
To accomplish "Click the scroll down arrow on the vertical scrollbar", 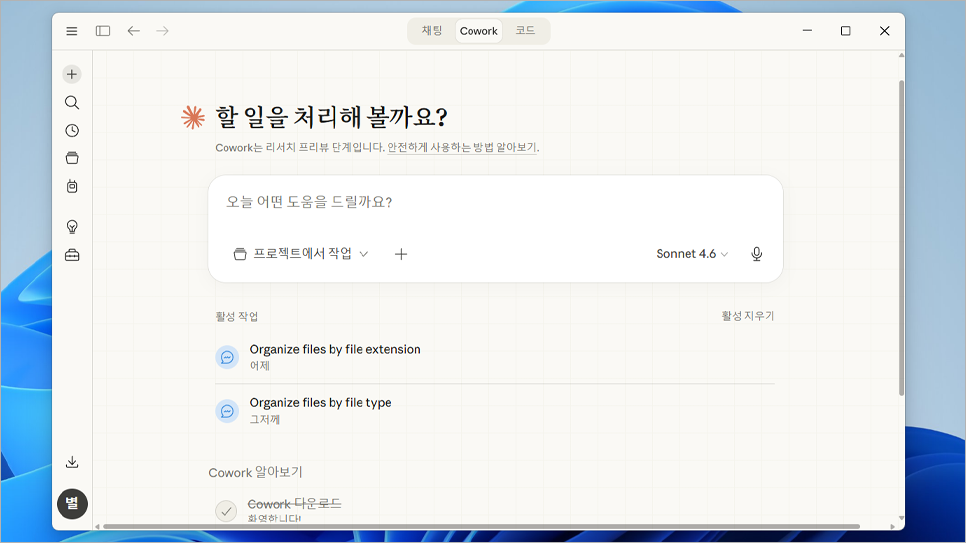I will (x=901, y=518).
